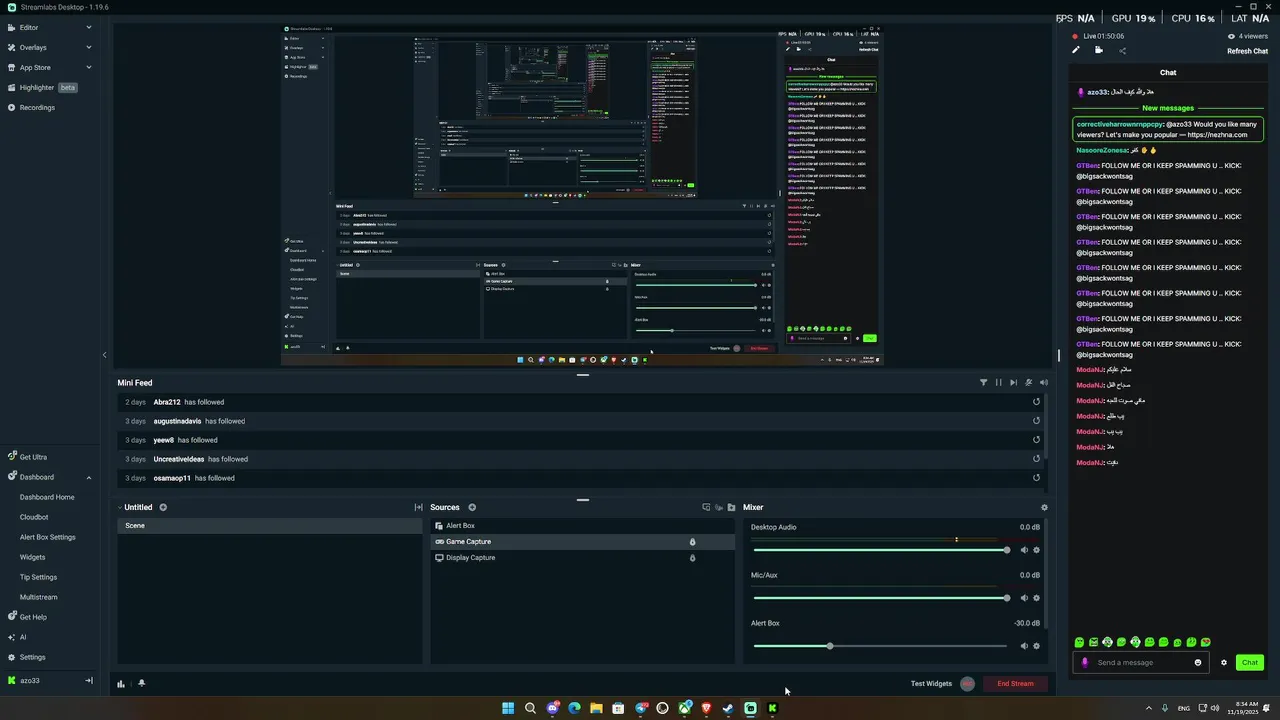Edit stream info with pencil icon
The image size is (1280, 720).
click(x=1076, y=50)
